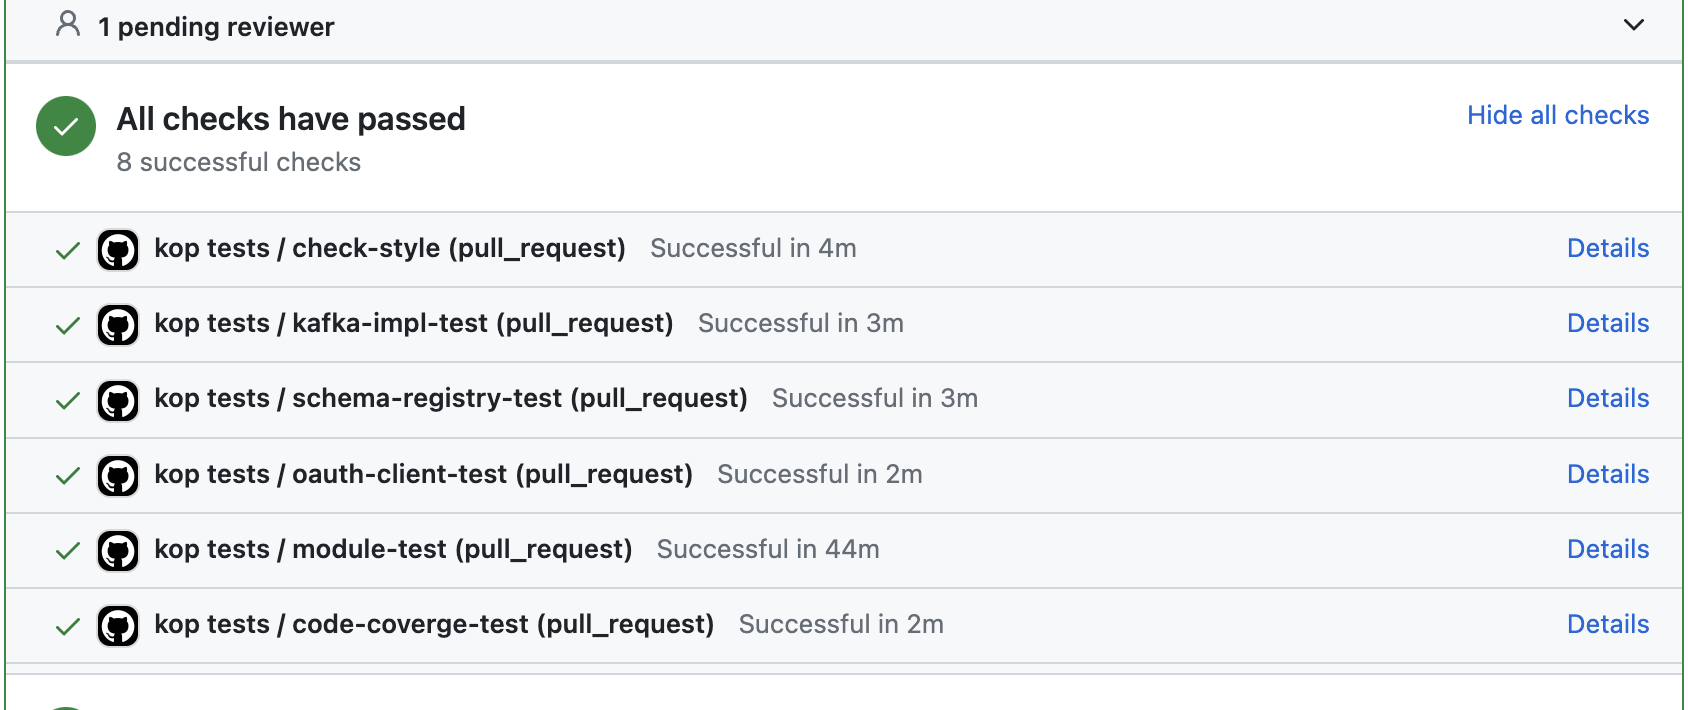The width and height of the screenshot is (1688, 710).
Task: Expand pending reviewer section with chevron
Action: [x=1633, y=25]
